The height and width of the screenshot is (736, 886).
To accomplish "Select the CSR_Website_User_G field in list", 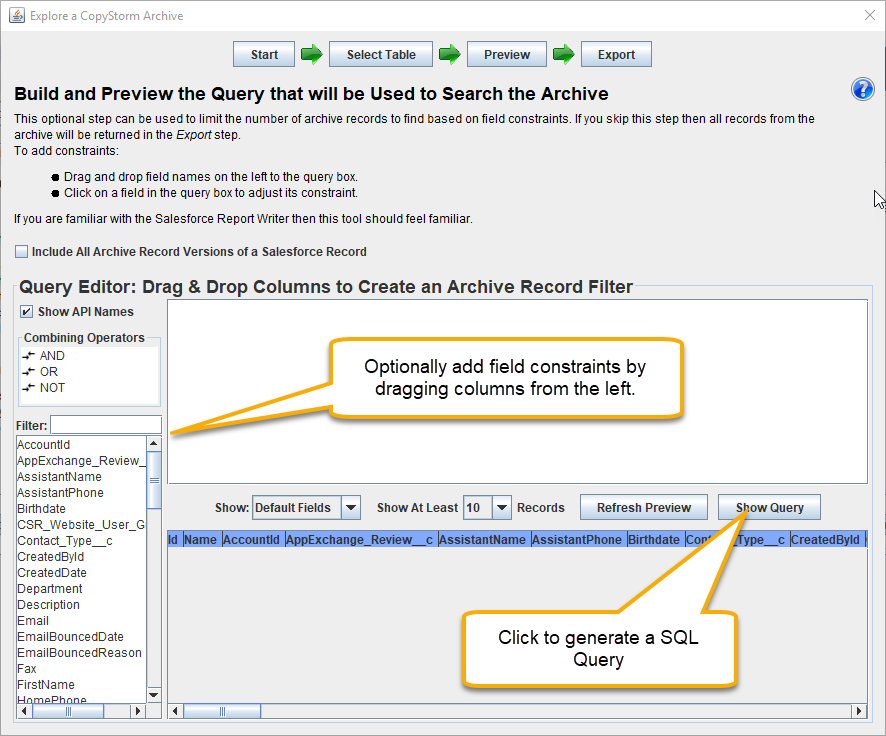I will click(x=81, y=525).
